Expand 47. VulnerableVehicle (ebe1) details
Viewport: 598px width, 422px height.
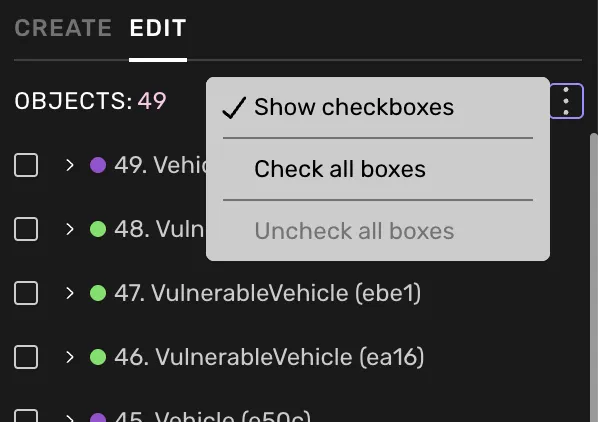[x=69, y=293]
